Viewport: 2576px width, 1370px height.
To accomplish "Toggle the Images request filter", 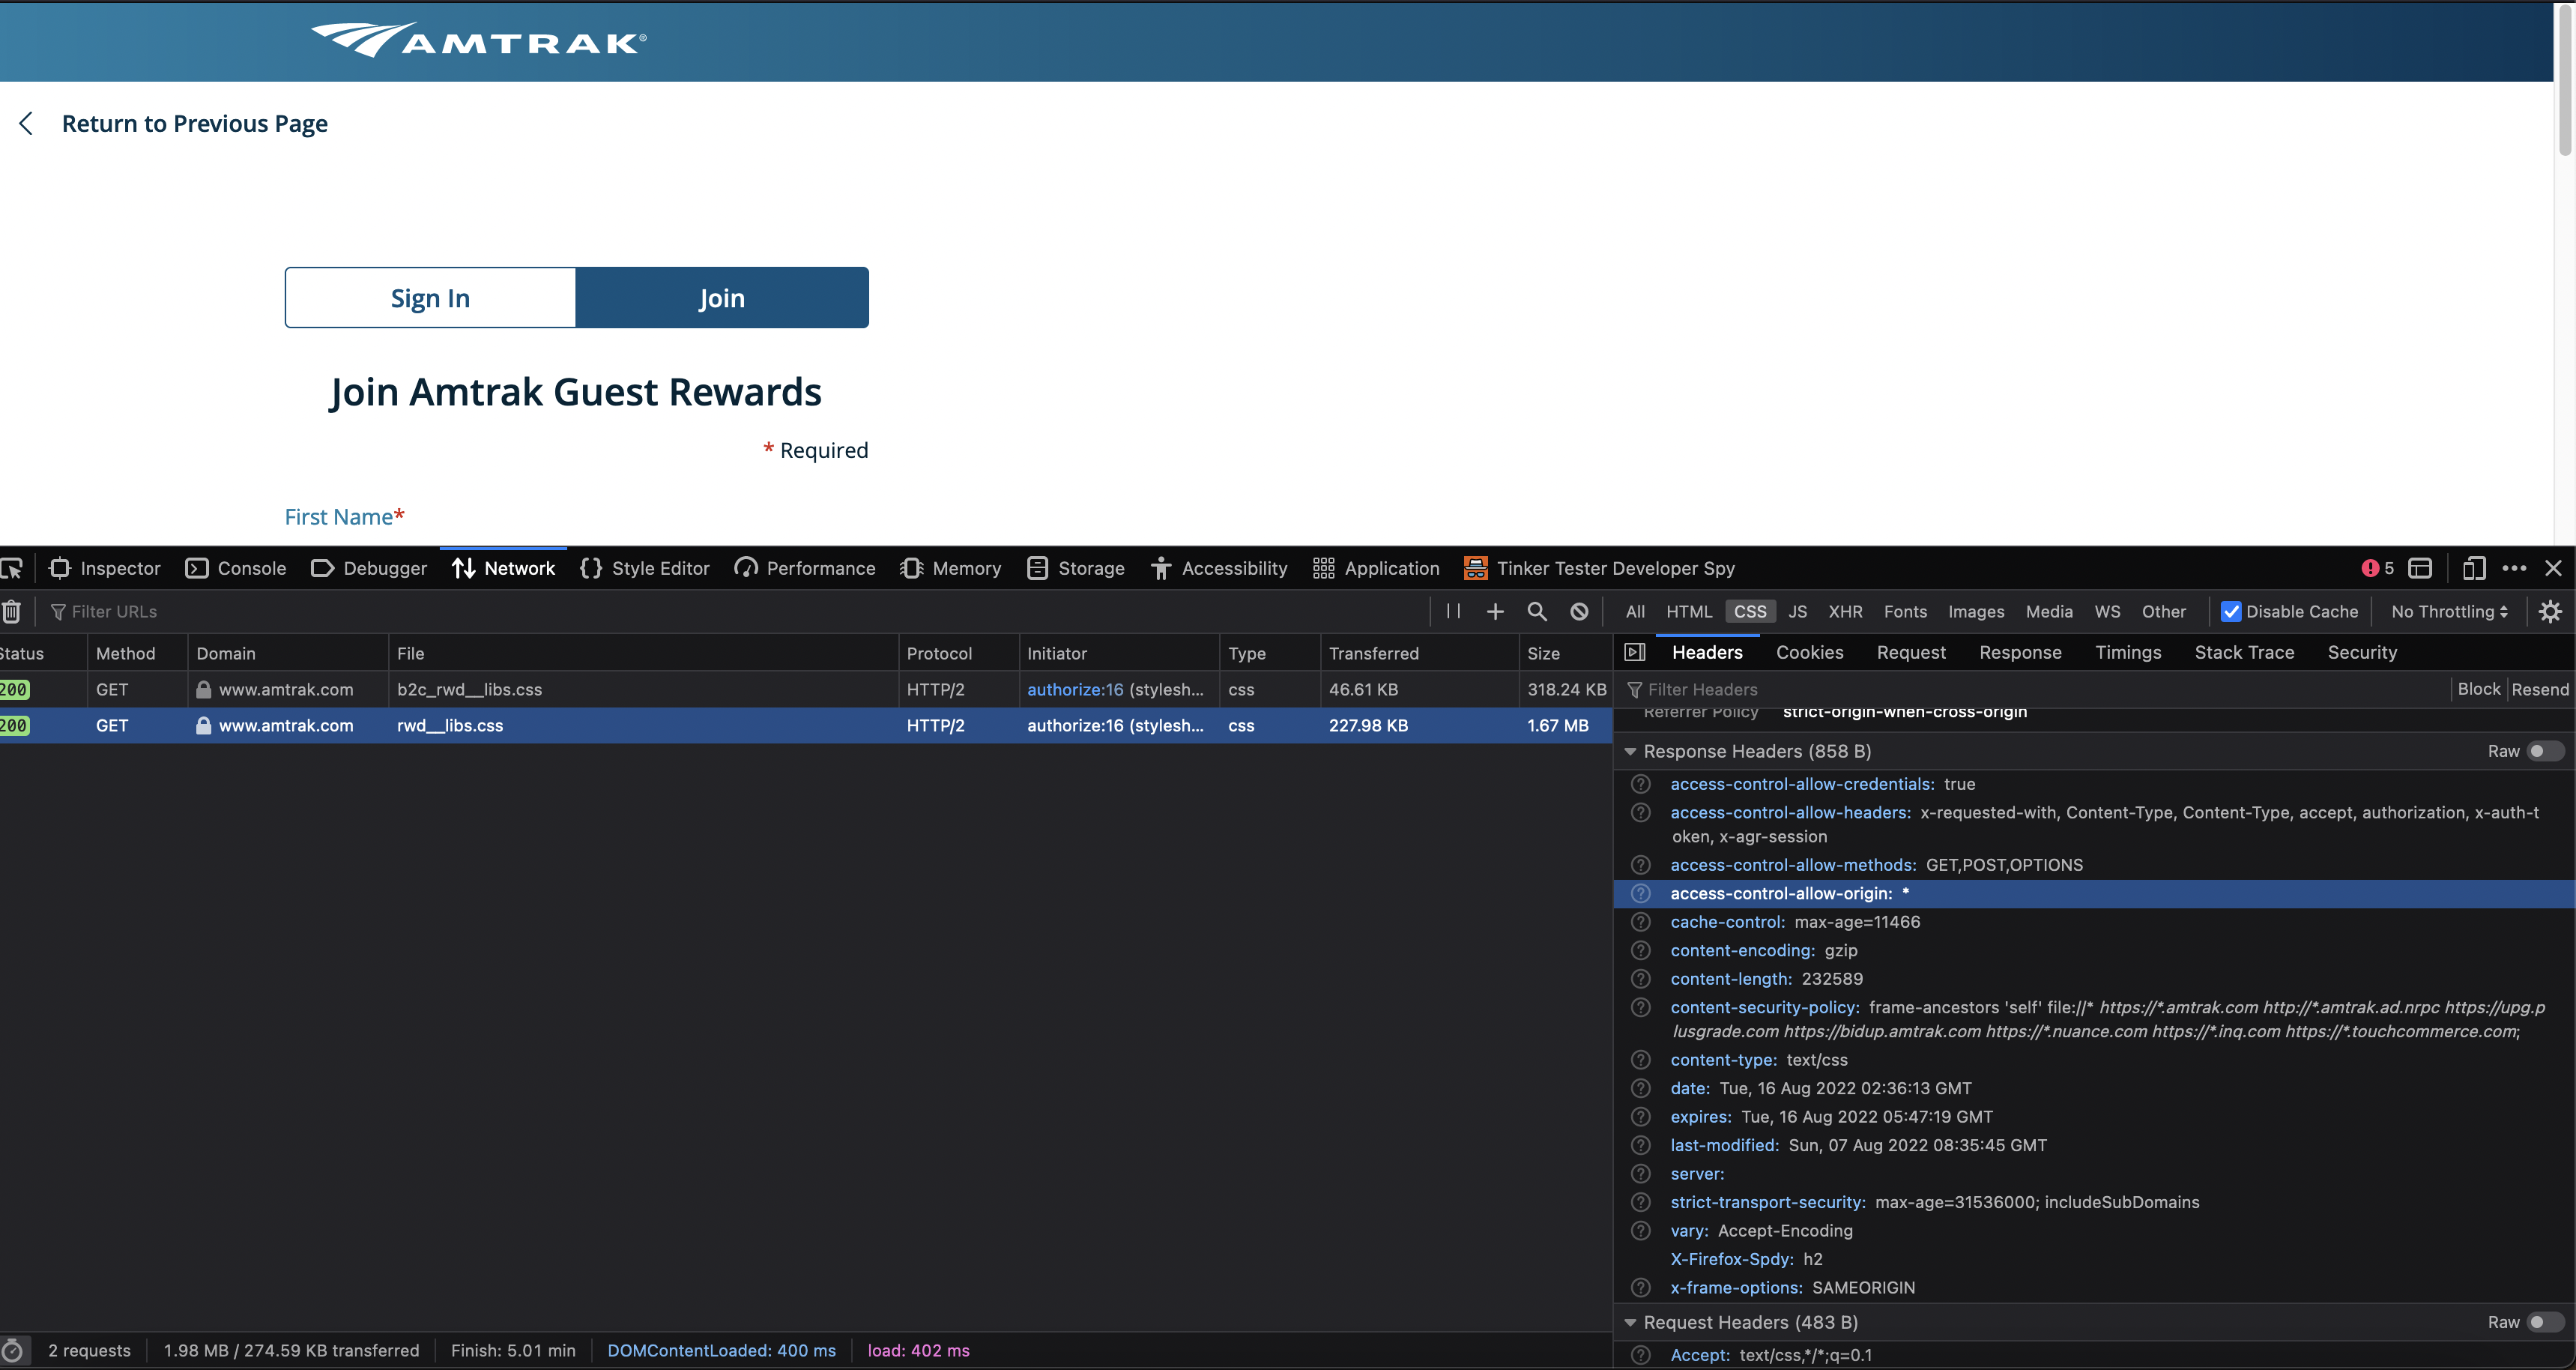I will pos(1976,612).
